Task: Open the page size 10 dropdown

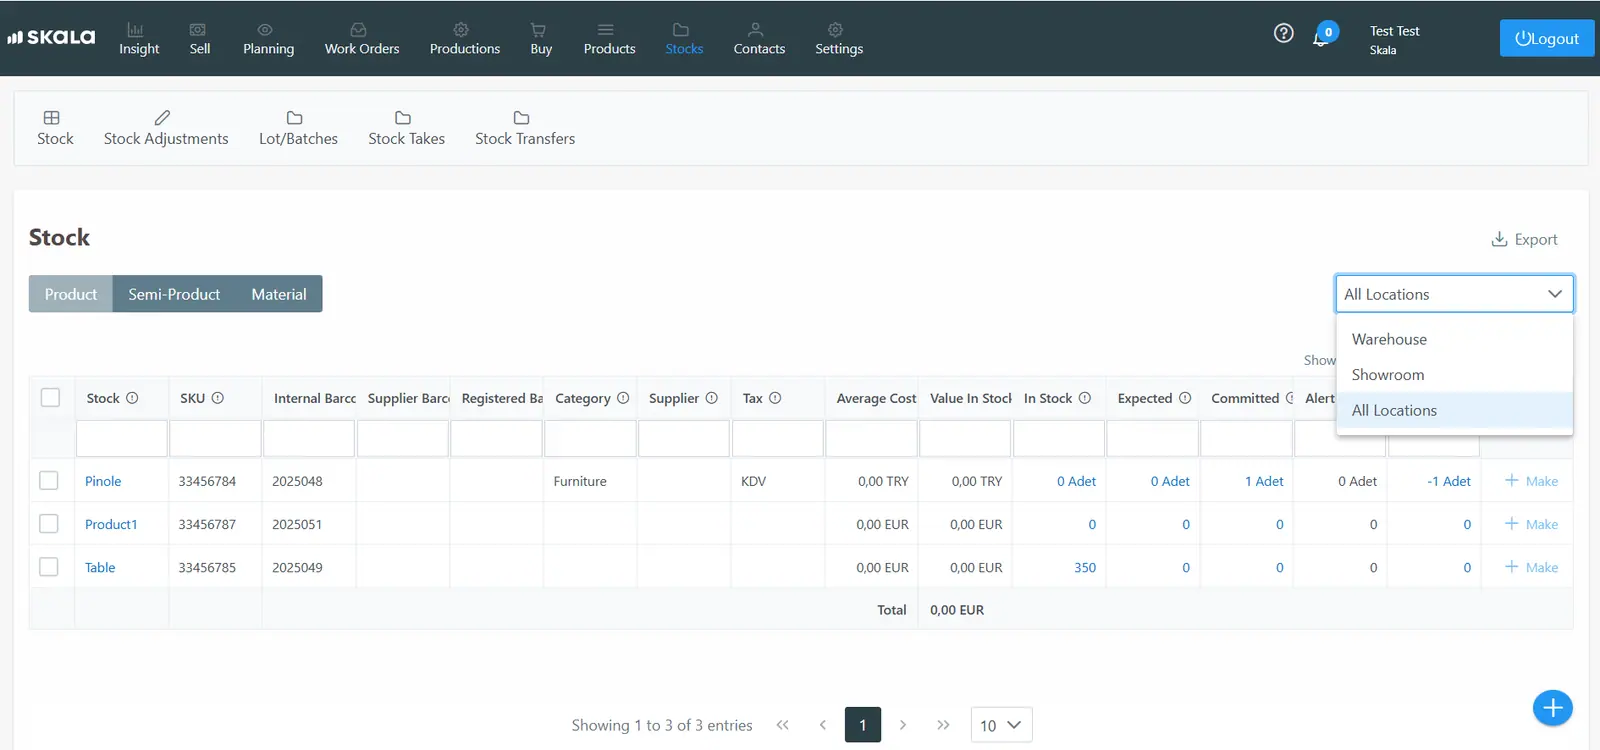Action: point(1001,725)
